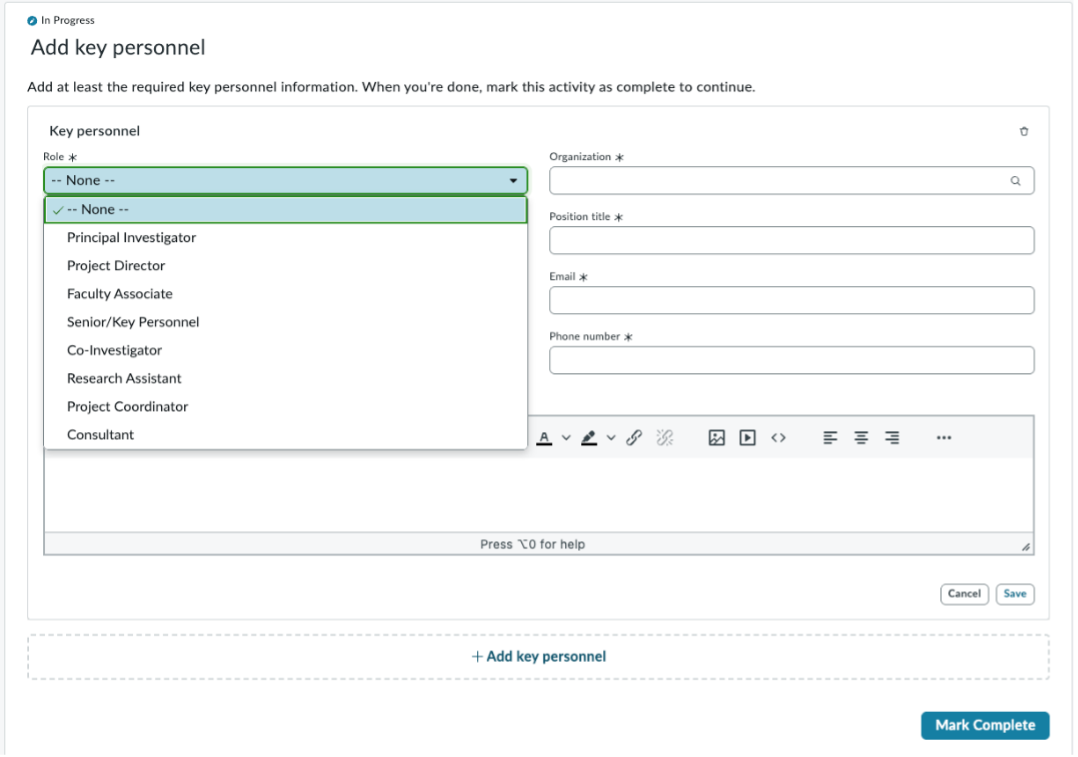Choose Principal Investigator role
The width and height of the screenshot is (1078, 757).
[285, 238]
